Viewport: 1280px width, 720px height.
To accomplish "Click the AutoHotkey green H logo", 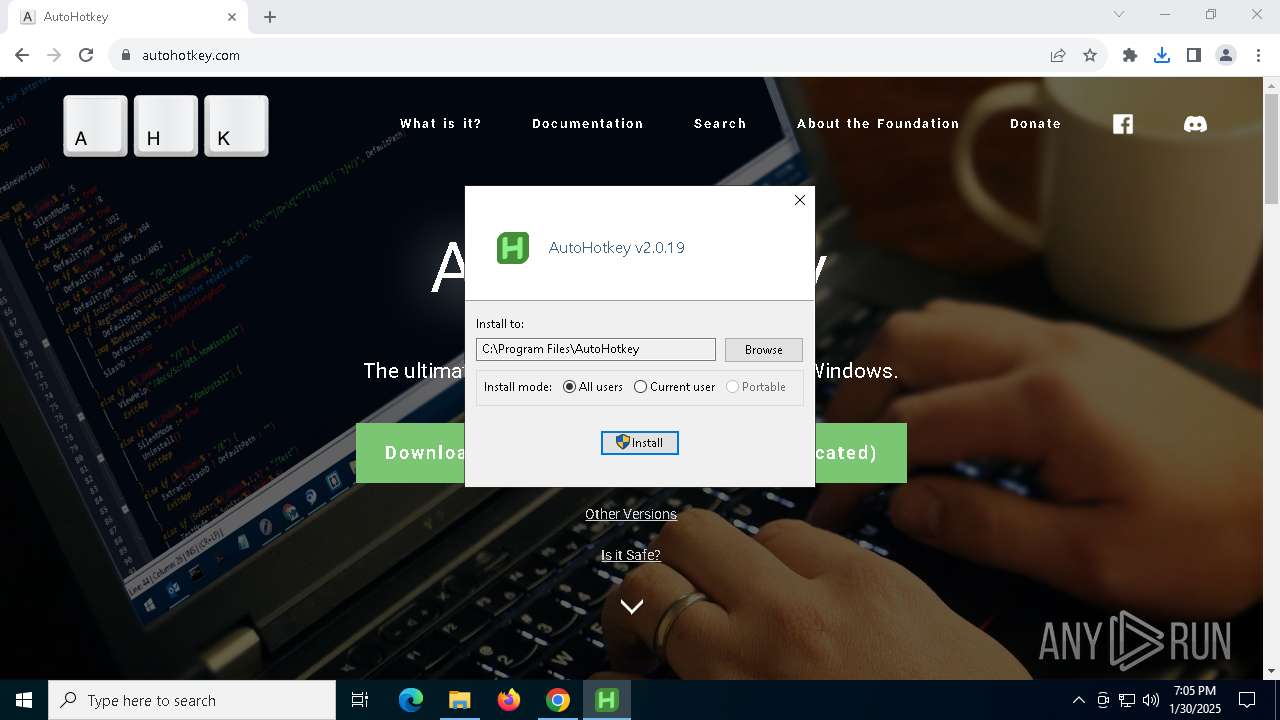I will pos(513,248).
